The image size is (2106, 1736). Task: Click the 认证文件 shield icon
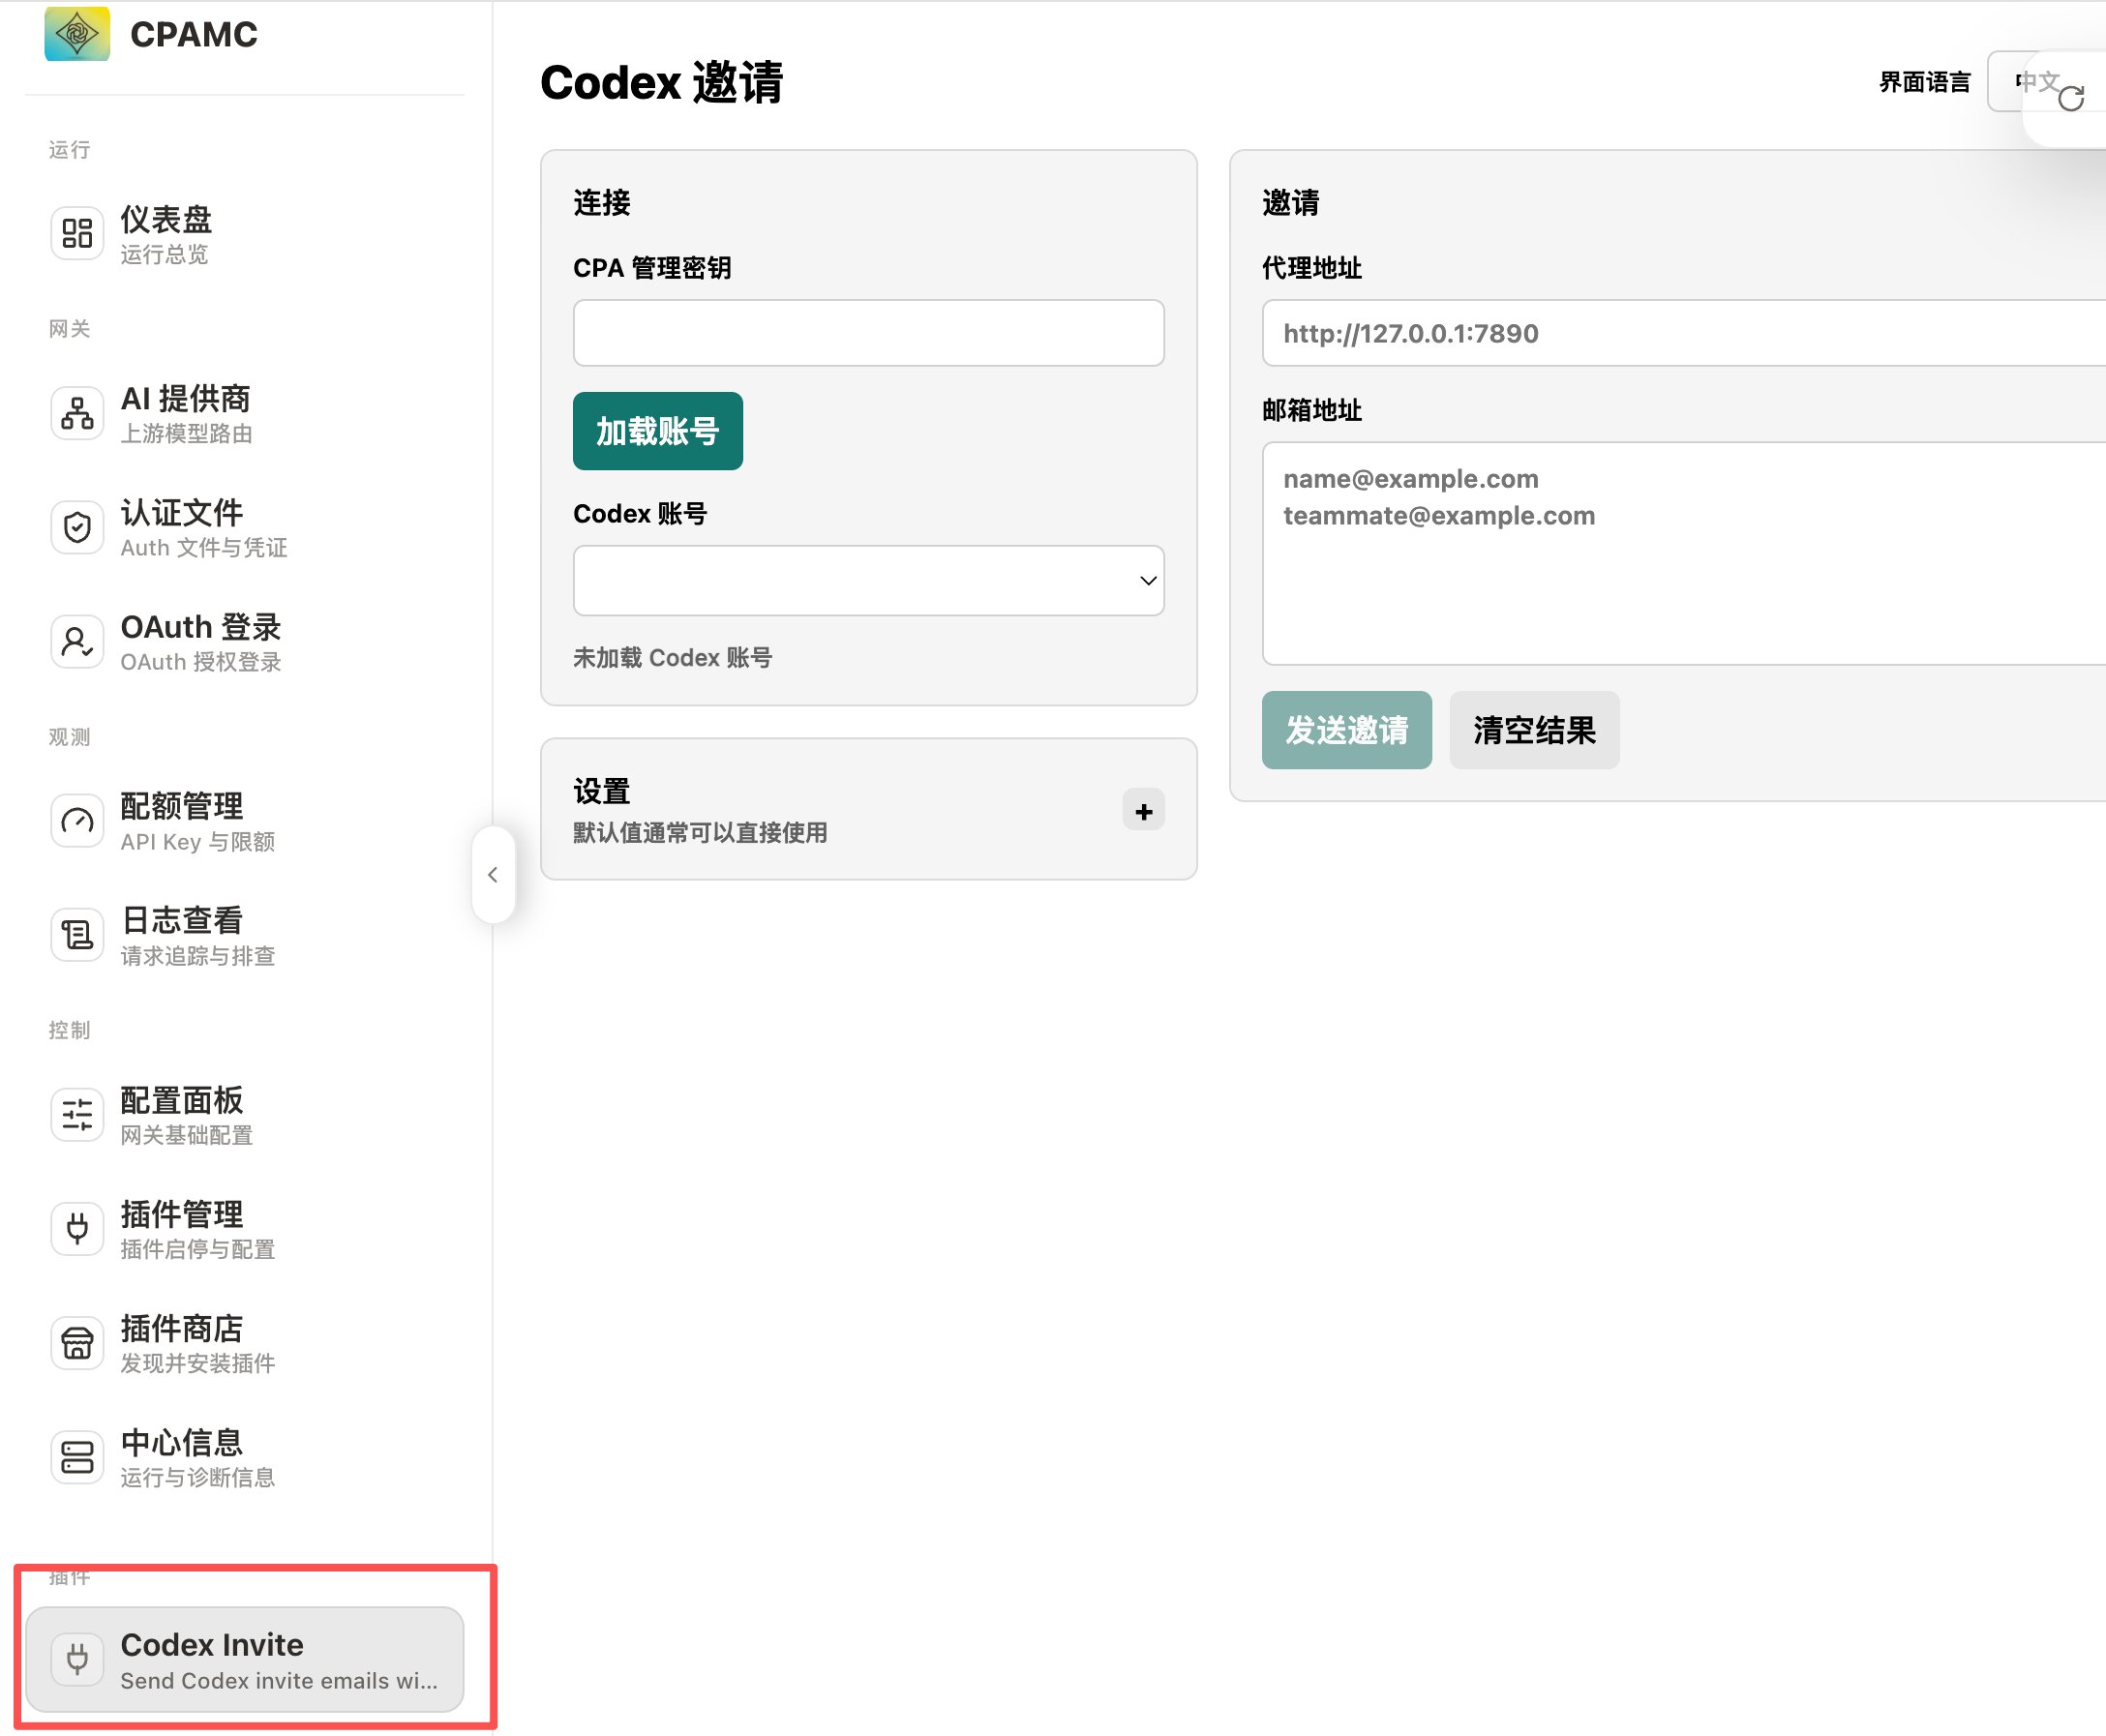[x=77, y=527]
